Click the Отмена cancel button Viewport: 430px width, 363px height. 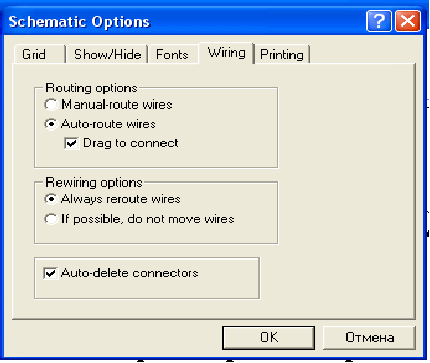click(x=369, y=338)
